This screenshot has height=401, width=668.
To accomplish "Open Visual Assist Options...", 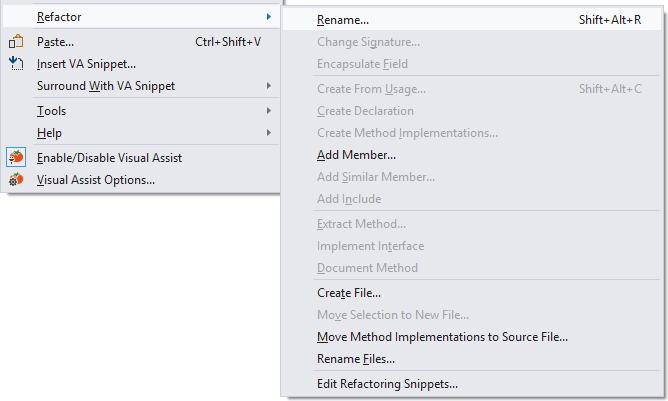I will 95,180.
